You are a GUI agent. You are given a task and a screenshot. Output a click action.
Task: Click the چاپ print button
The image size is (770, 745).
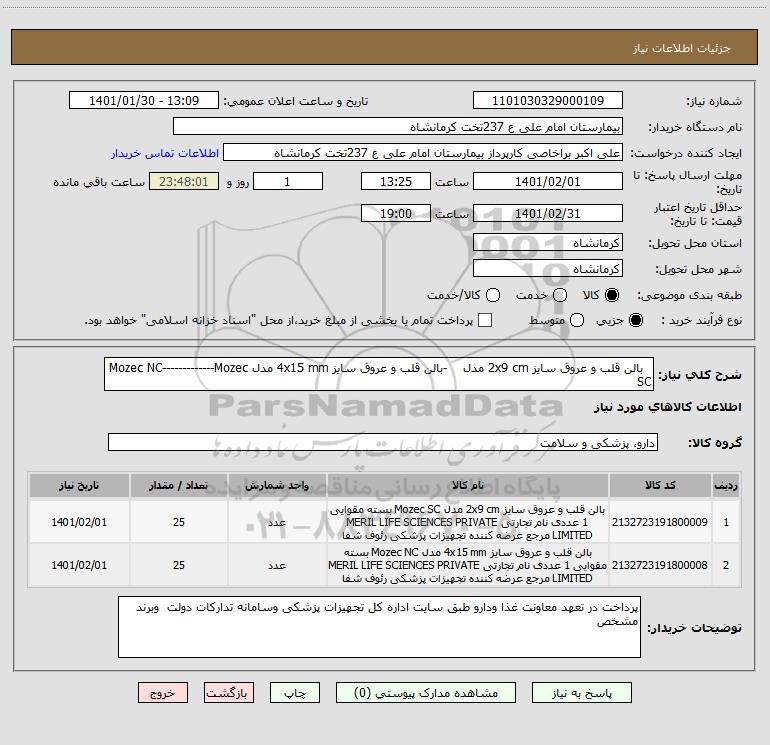tap(295, 692)
